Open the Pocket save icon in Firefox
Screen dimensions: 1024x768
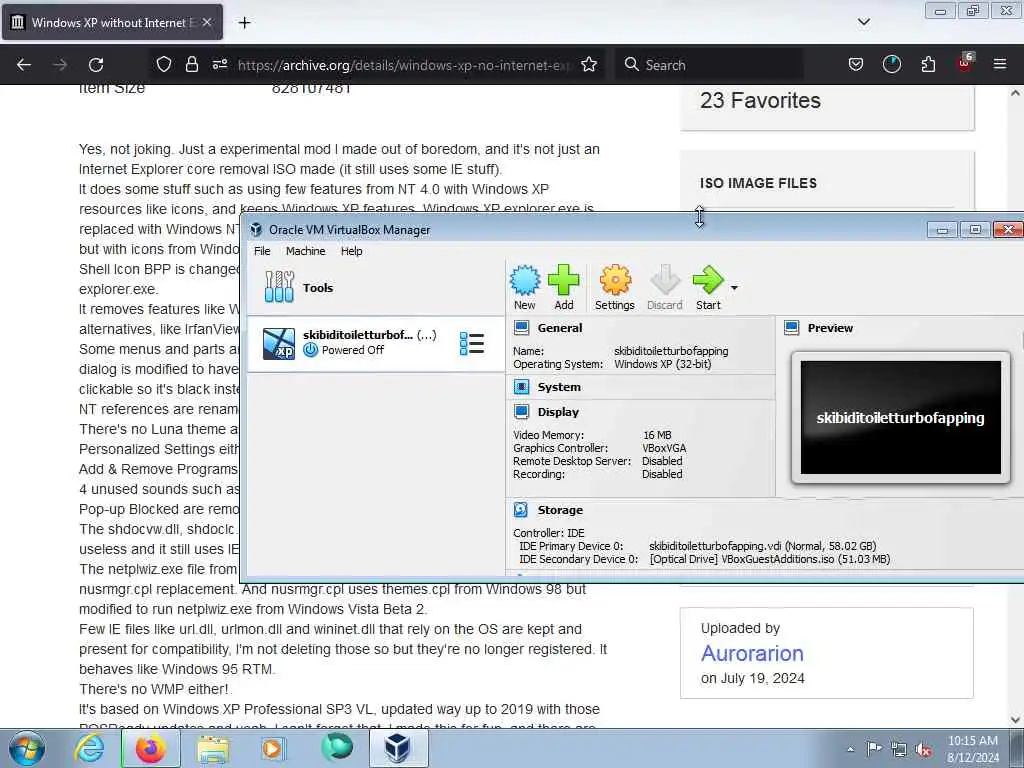coord(856,64)
